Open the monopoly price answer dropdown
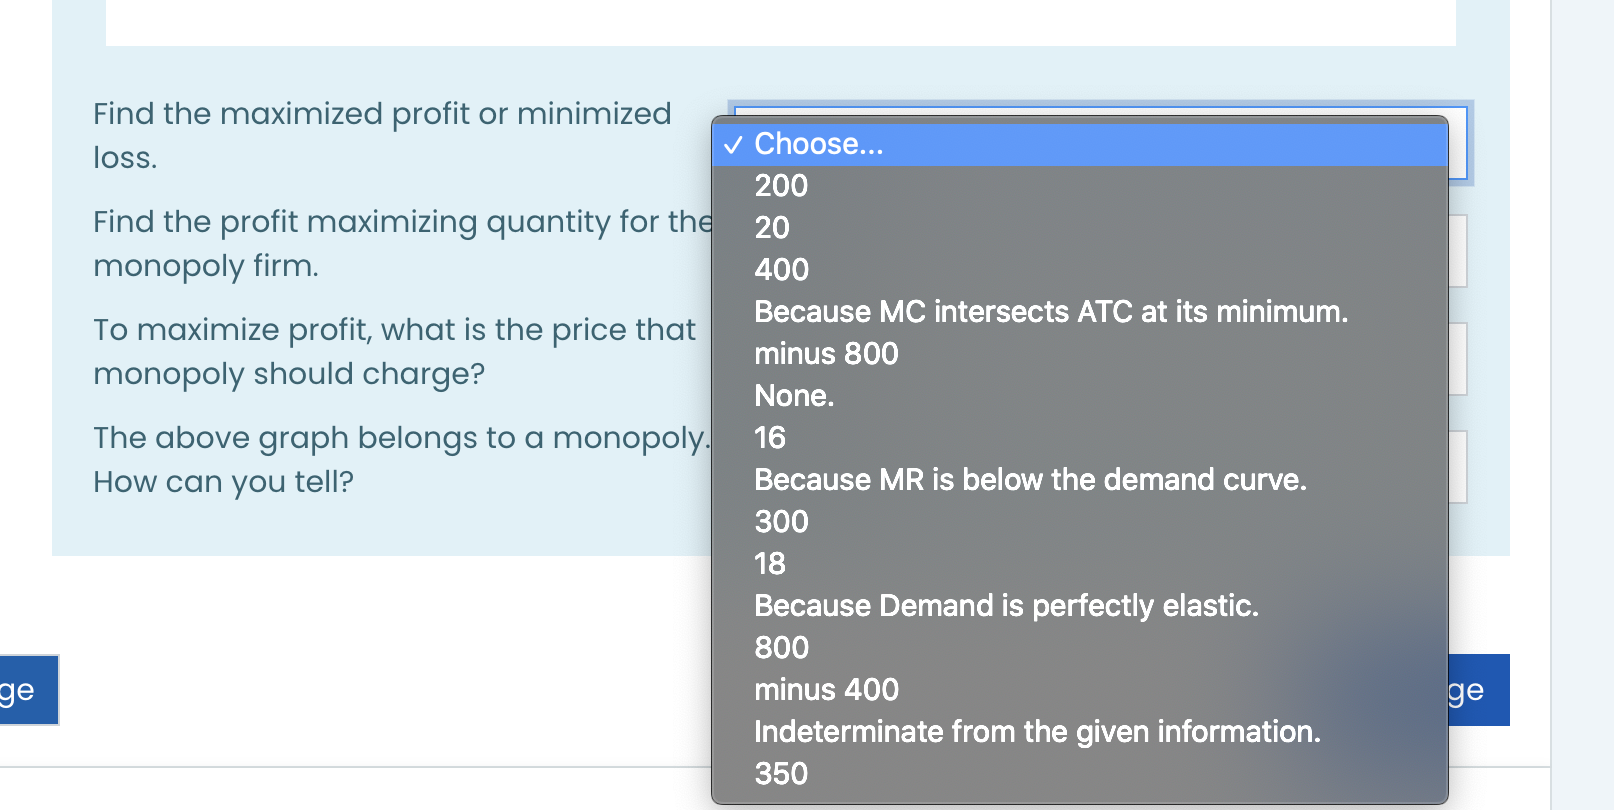The image size is (1614, 810). pyautogui.click(x=1457, y=359)
